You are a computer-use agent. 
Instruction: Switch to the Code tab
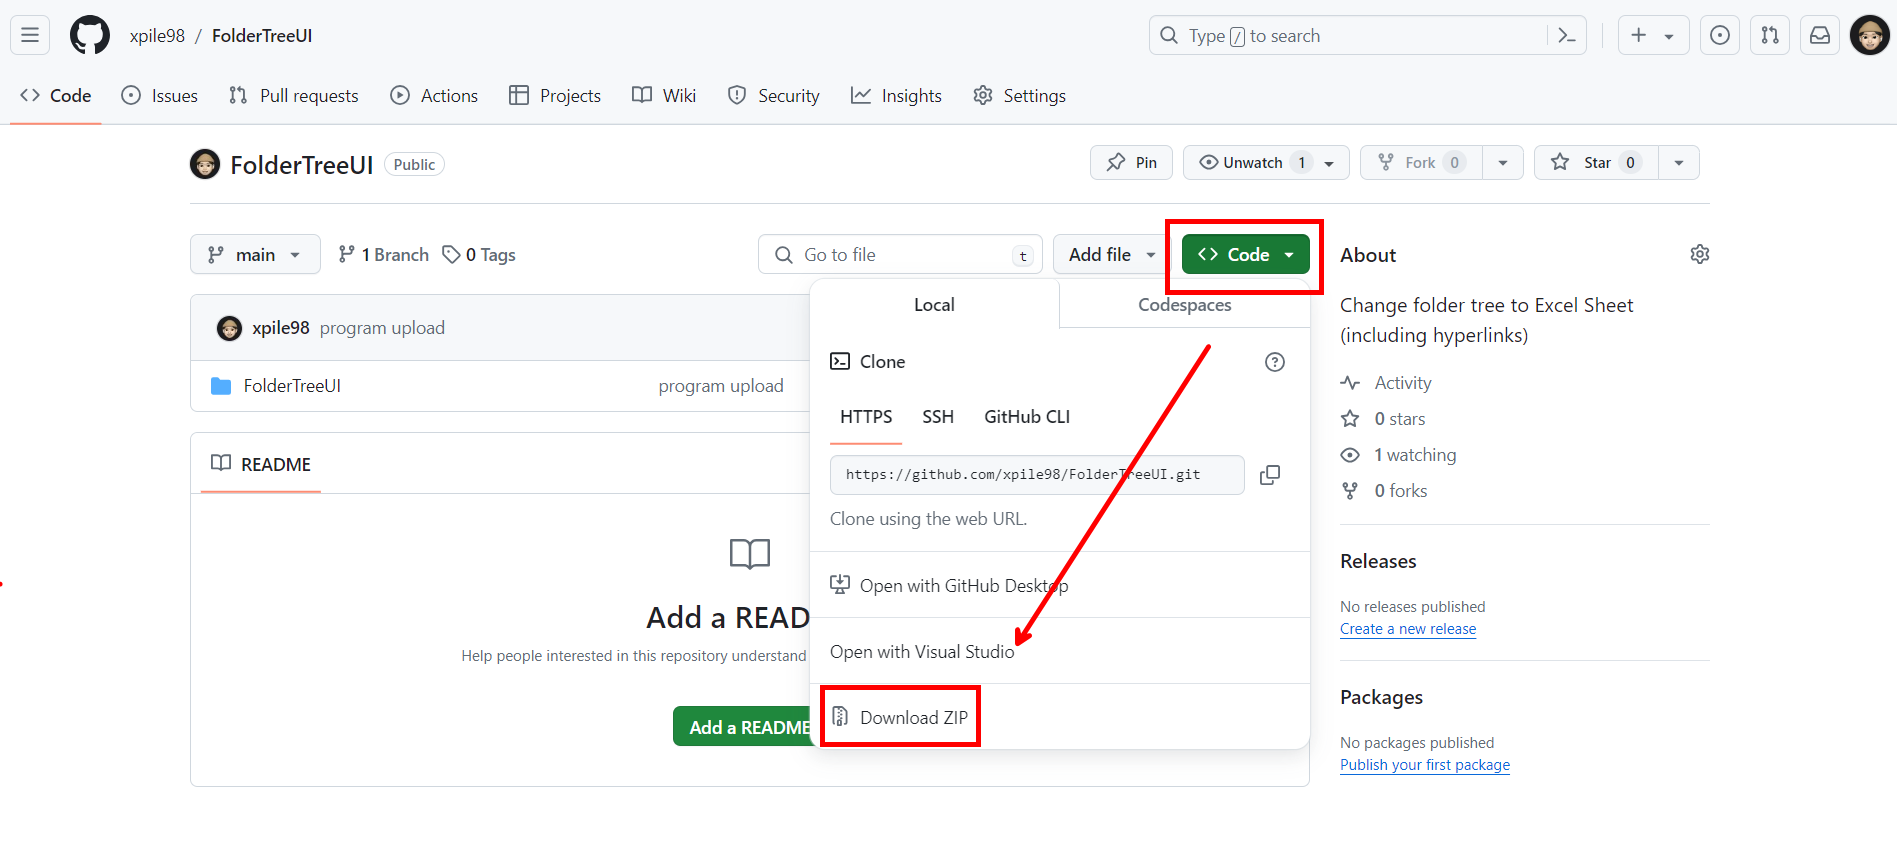(x=56, y=96)
